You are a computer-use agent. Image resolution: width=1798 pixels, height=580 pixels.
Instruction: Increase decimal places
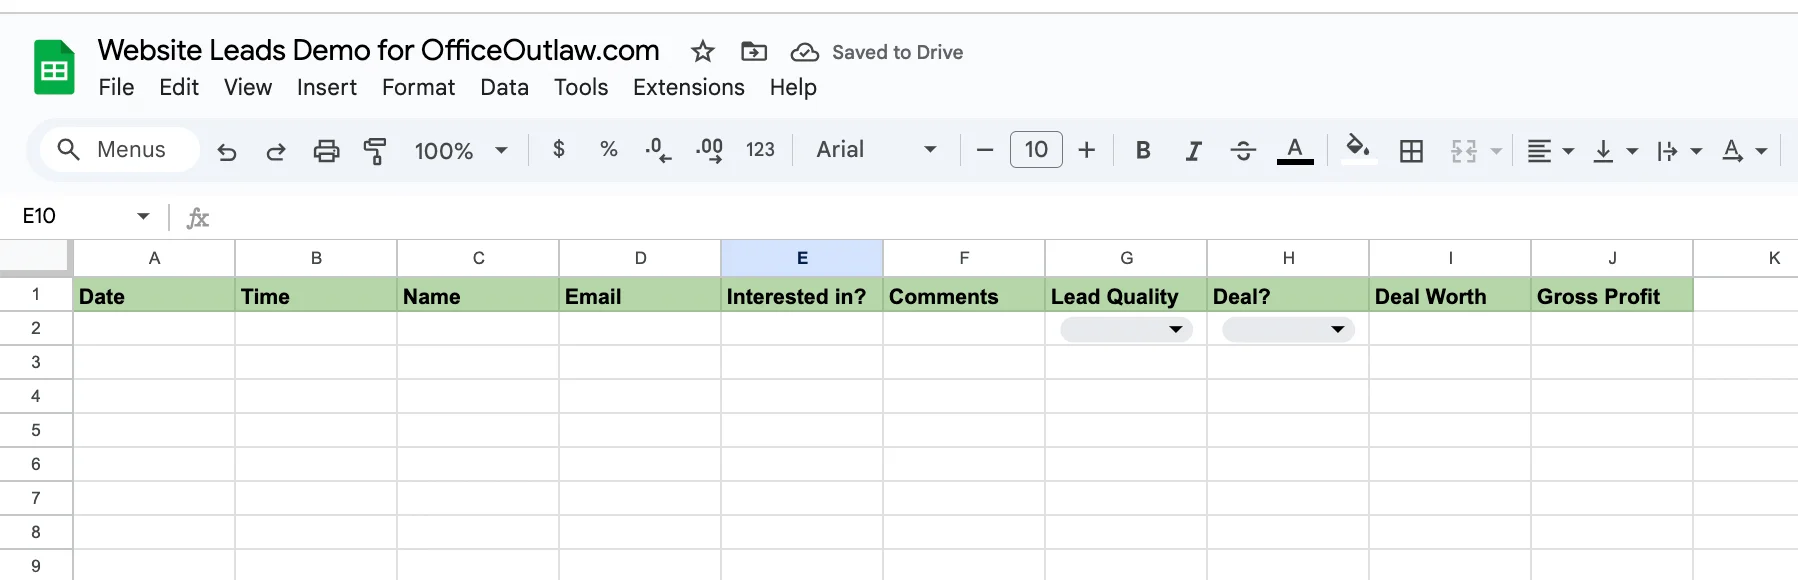(709, 150)
